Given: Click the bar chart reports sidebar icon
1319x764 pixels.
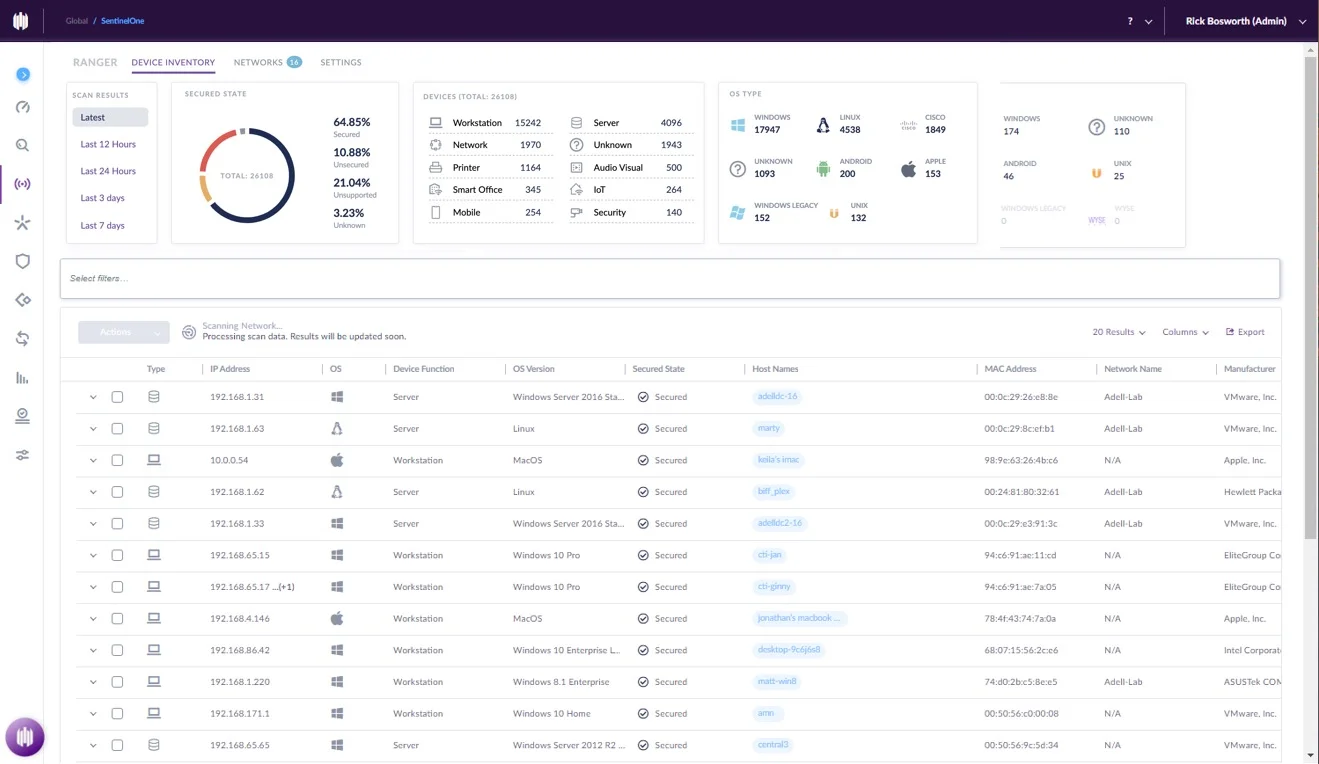Looking at the screenshot, I should [x=22, y=378].
